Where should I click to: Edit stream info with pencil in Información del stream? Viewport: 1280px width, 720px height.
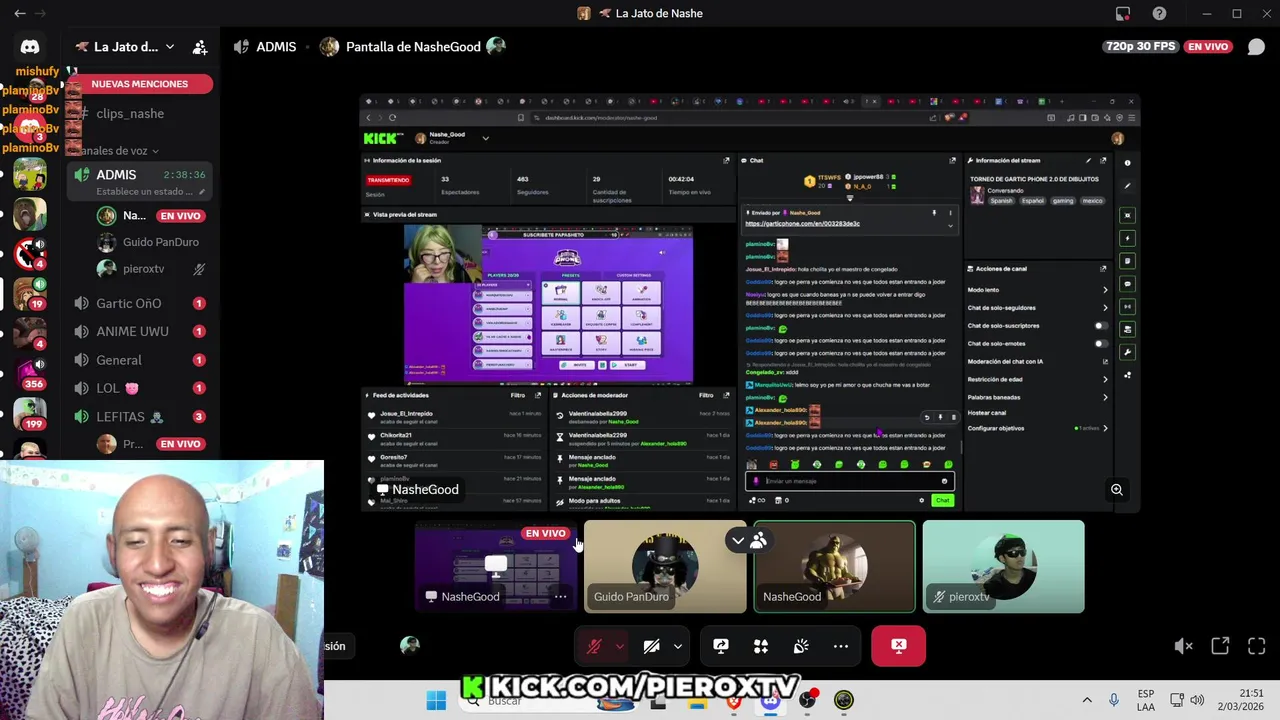(x=1088, y=160)
